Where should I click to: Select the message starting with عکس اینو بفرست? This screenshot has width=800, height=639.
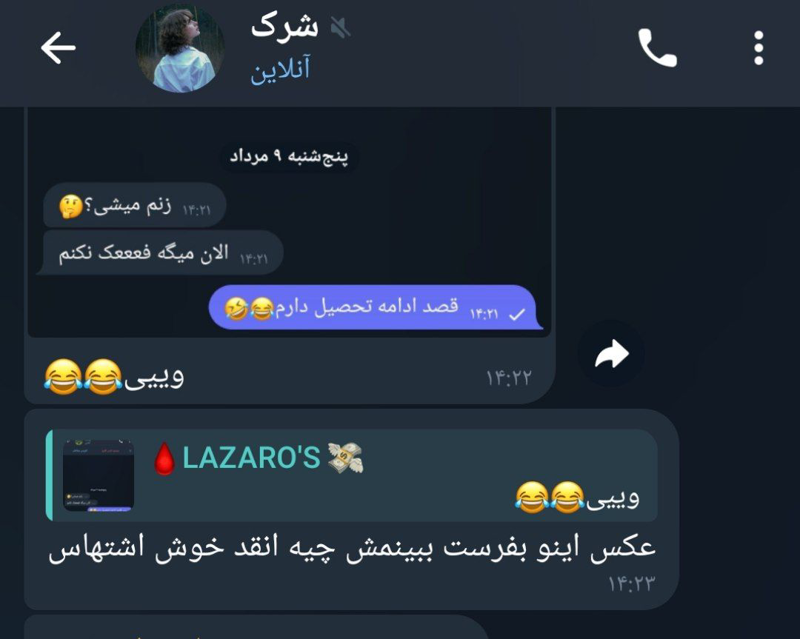click(352, 548)
